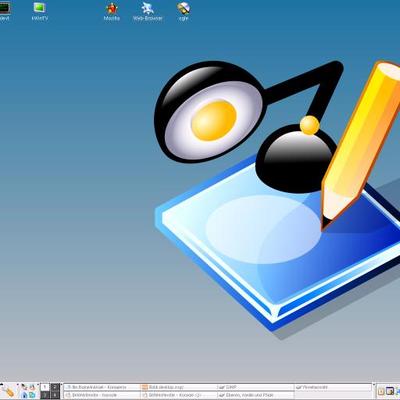The image size is (400, 400).
Task: Click the blue home icon in panel
Action: click(24, 395)
